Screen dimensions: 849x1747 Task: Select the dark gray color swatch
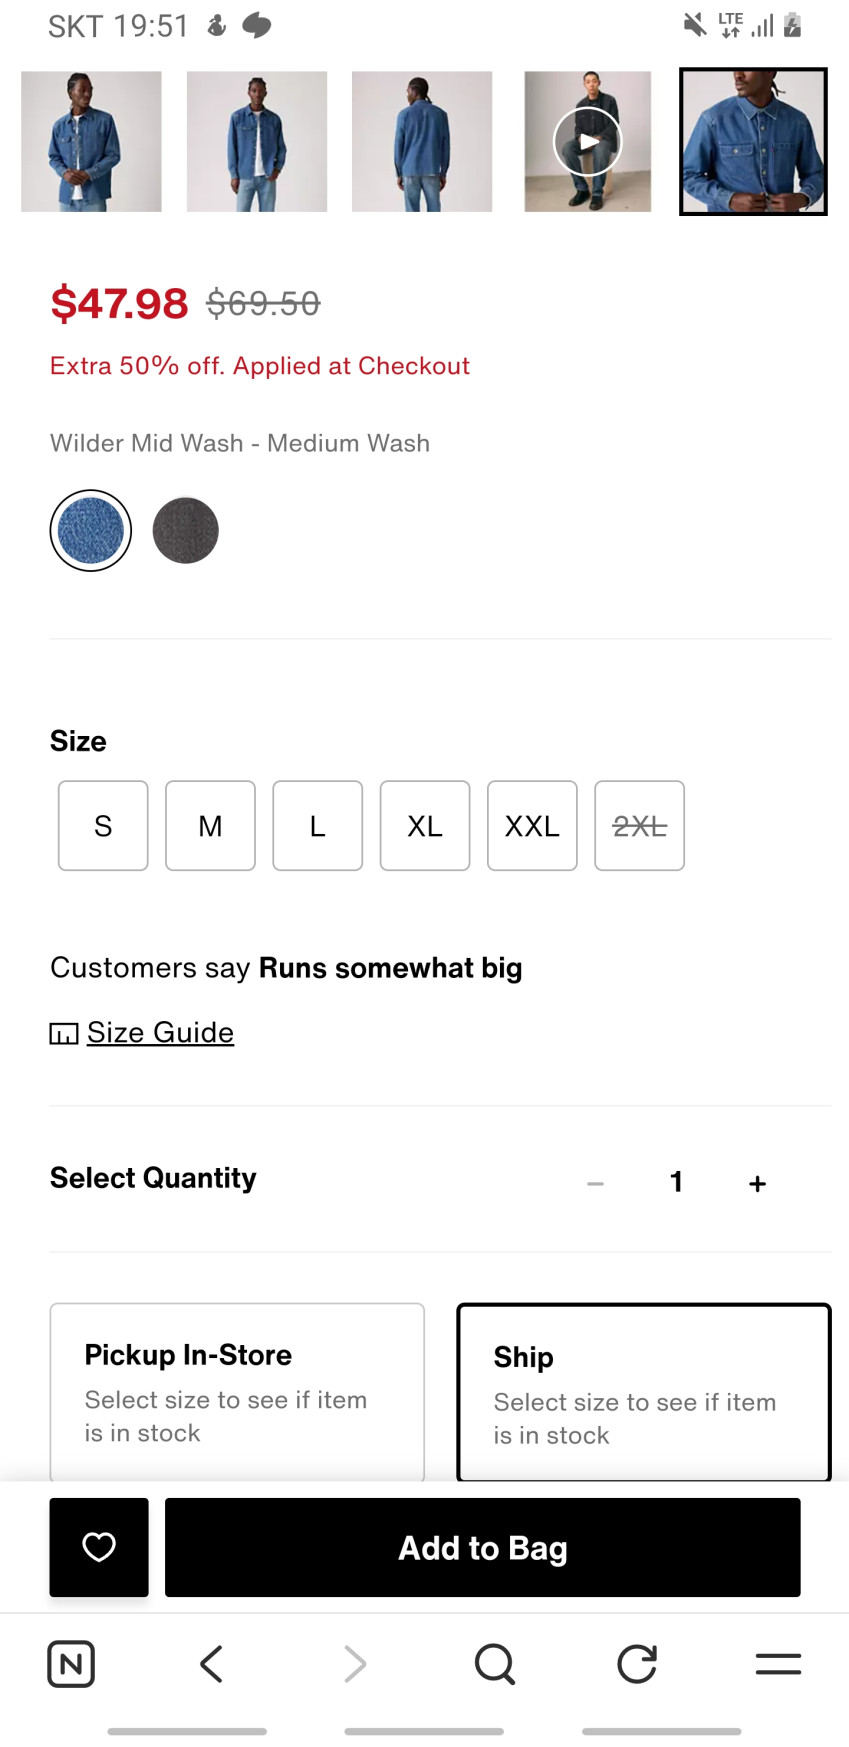coord(186,530)
